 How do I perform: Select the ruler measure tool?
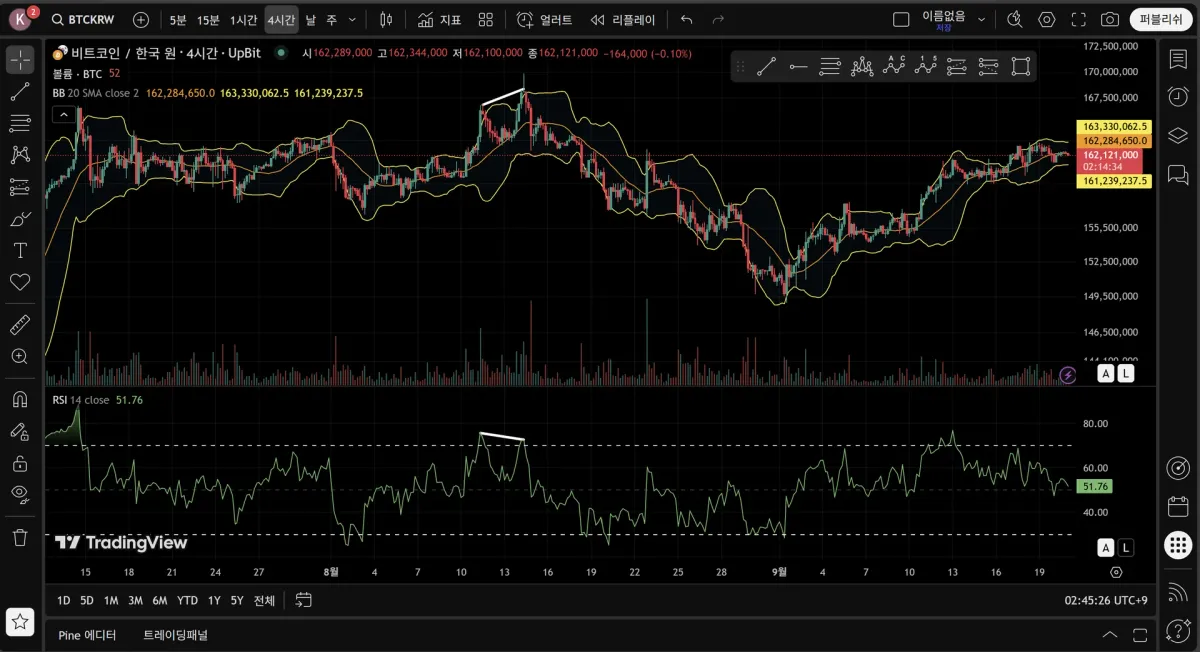click(20, 325)
